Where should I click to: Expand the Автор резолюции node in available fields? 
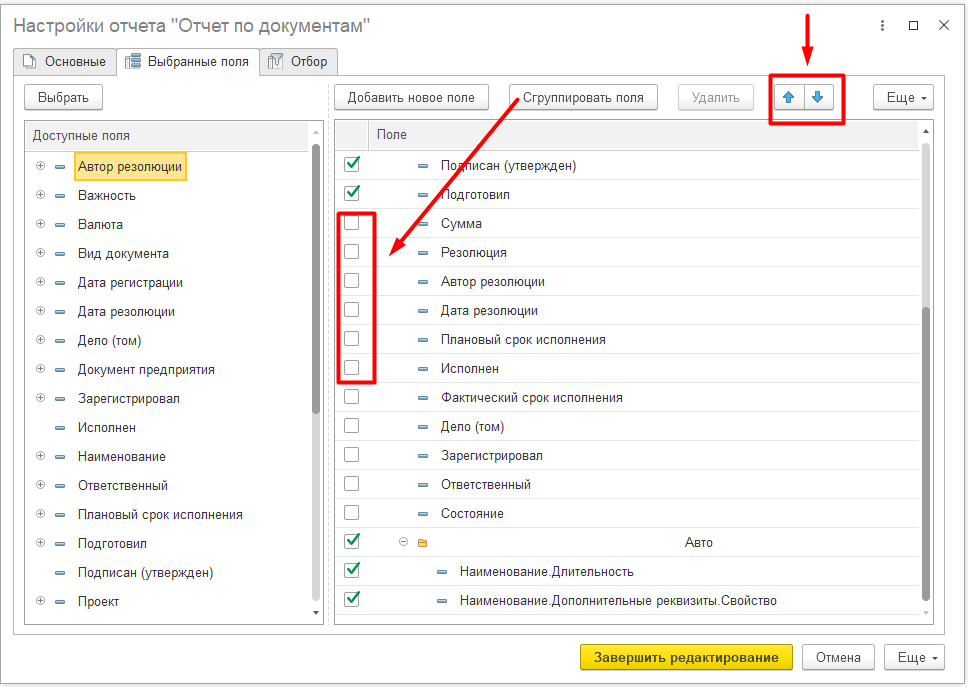click(x=40, y=166)
